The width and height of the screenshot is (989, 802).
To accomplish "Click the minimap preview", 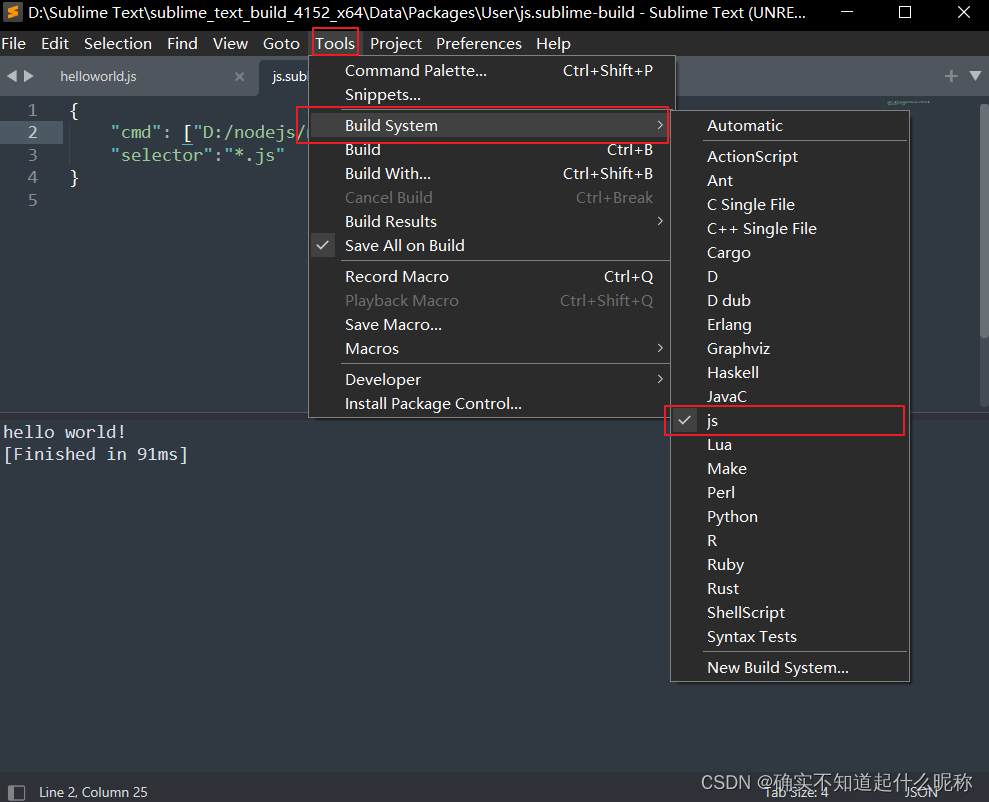I will pyautogui.click(x=908, y=102).
